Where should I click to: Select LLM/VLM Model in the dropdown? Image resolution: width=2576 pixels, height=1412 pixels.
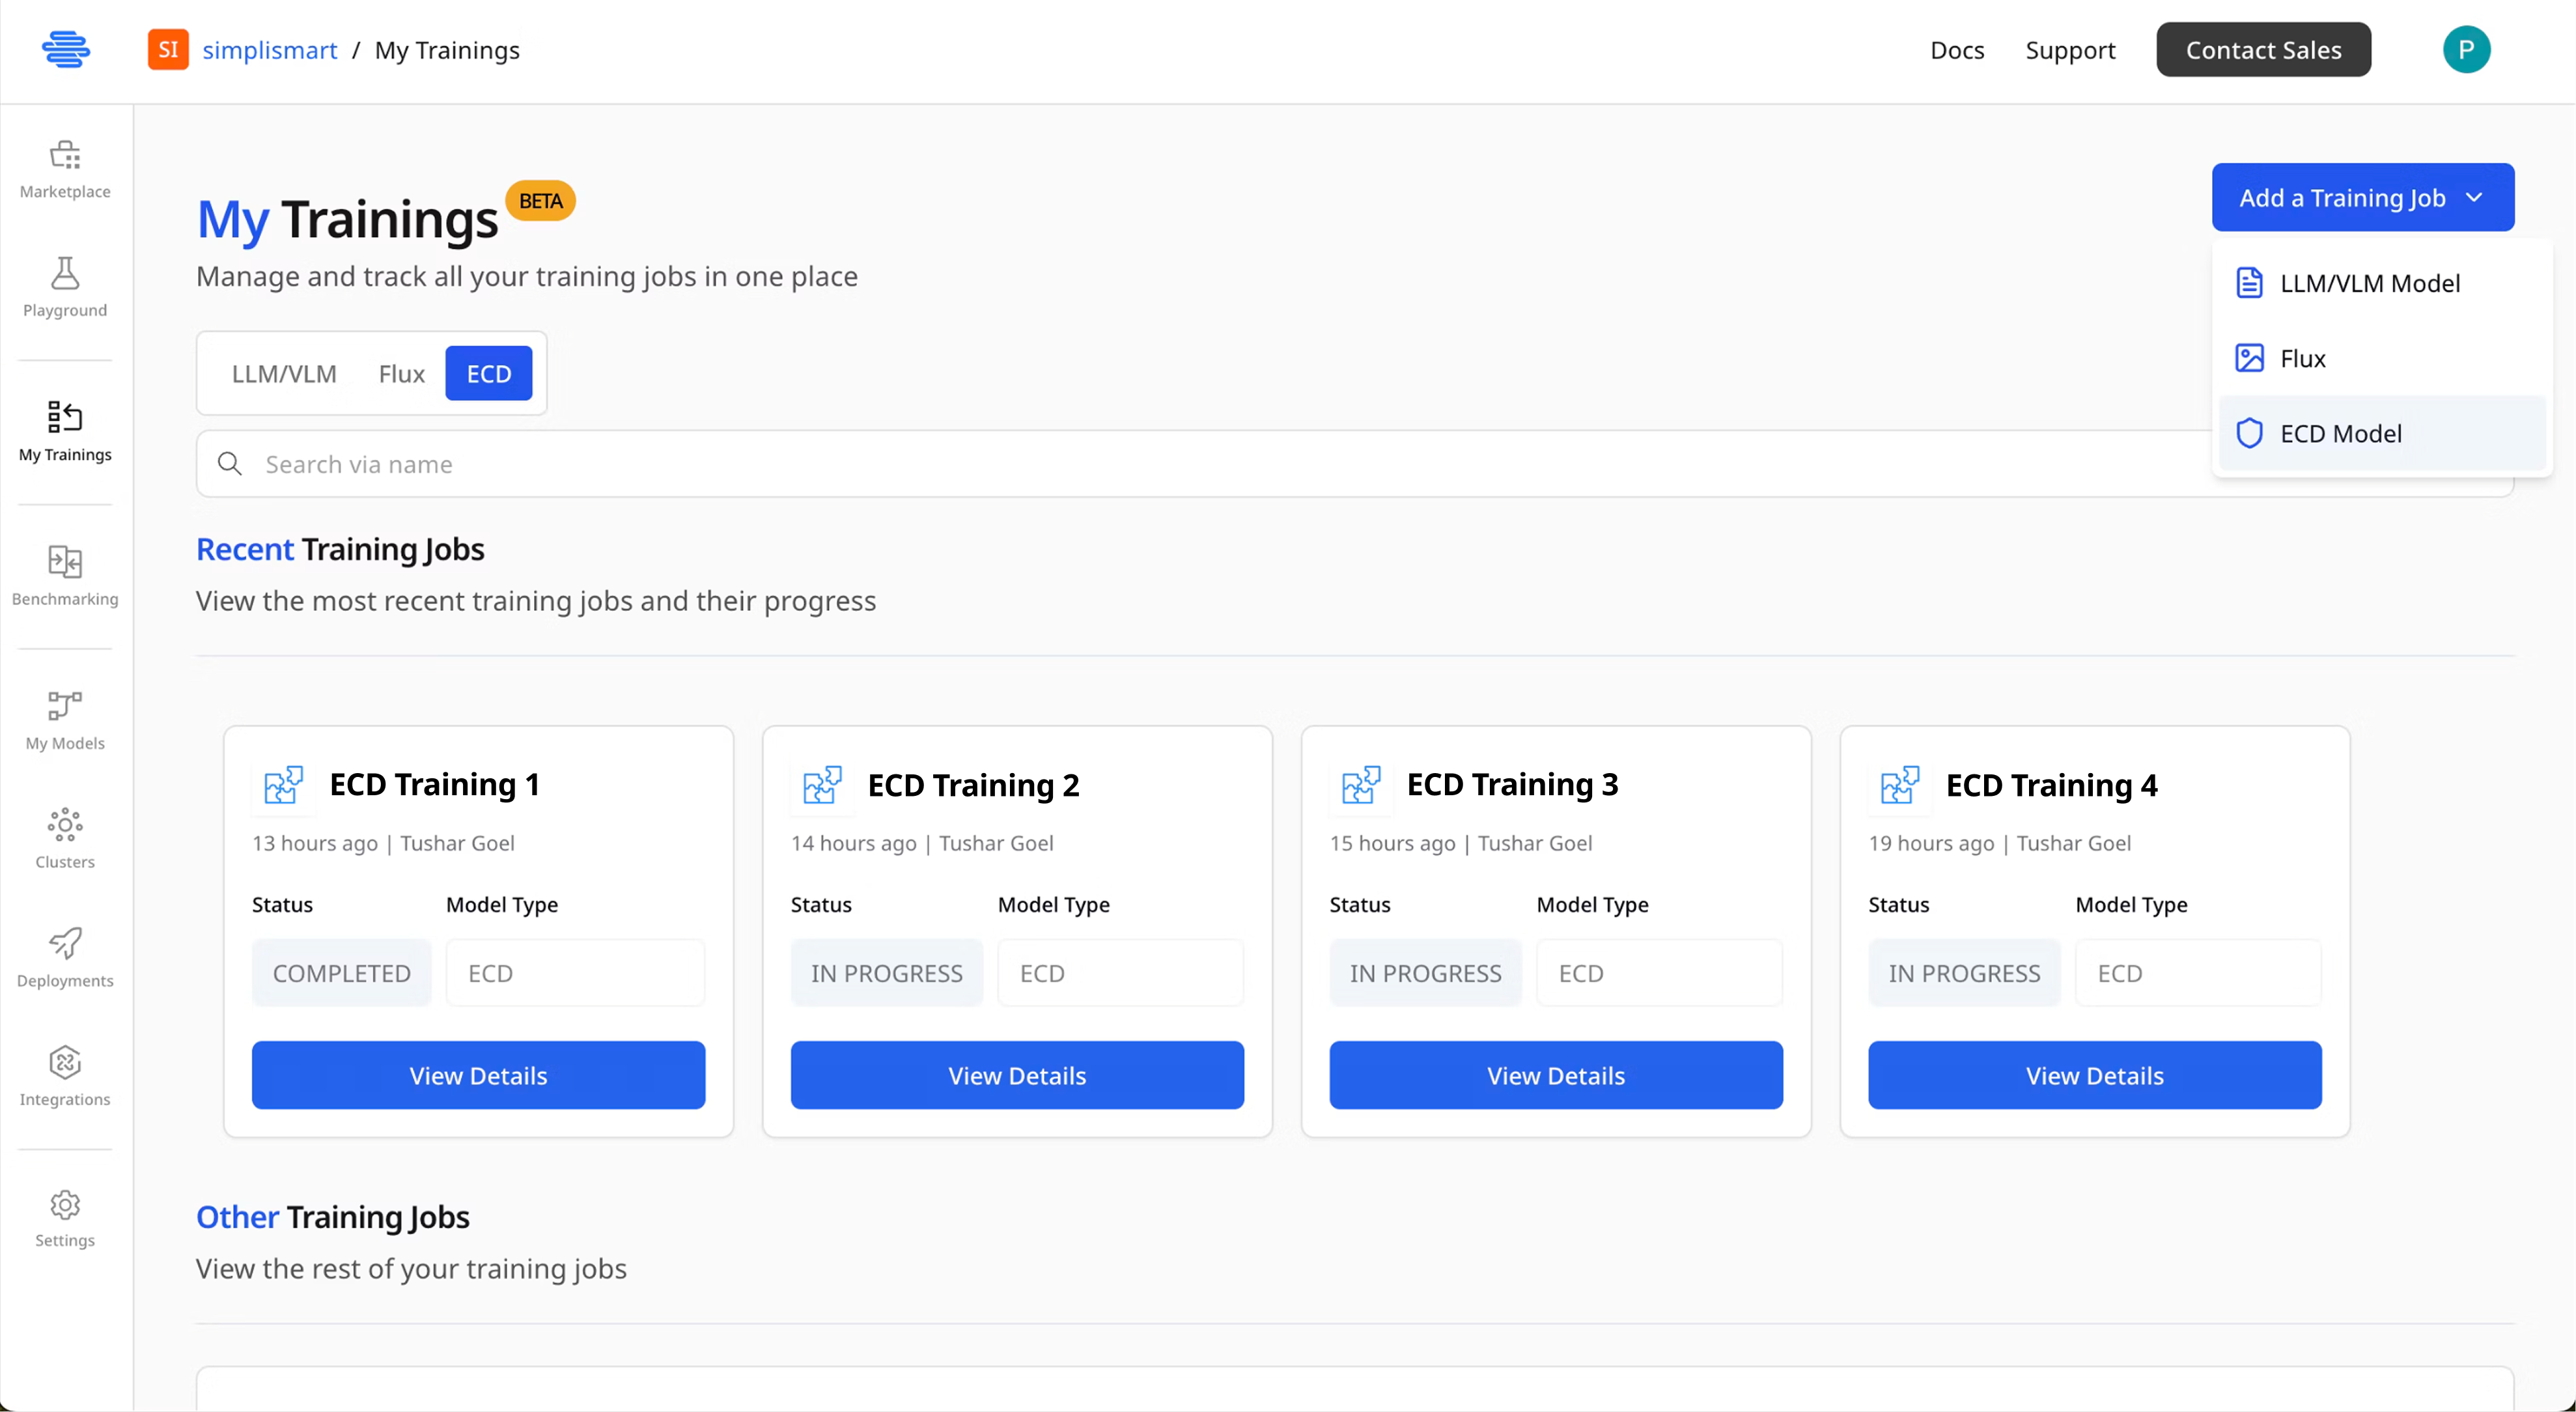[2370, 282]
